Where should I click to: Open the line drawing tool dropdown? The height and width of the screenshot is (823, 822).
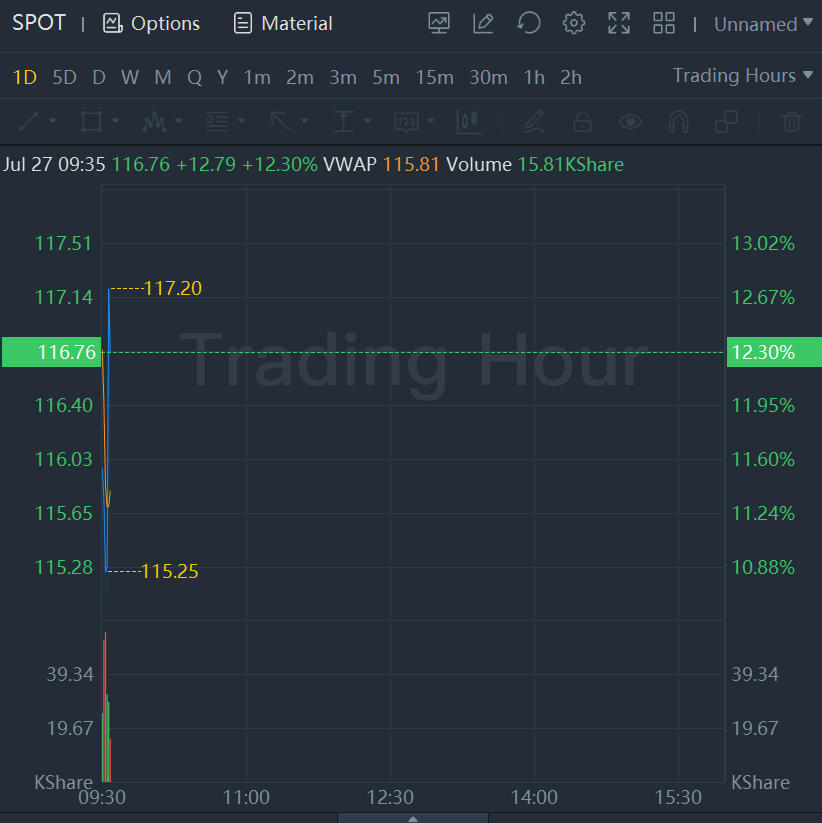tap(38, 122)
